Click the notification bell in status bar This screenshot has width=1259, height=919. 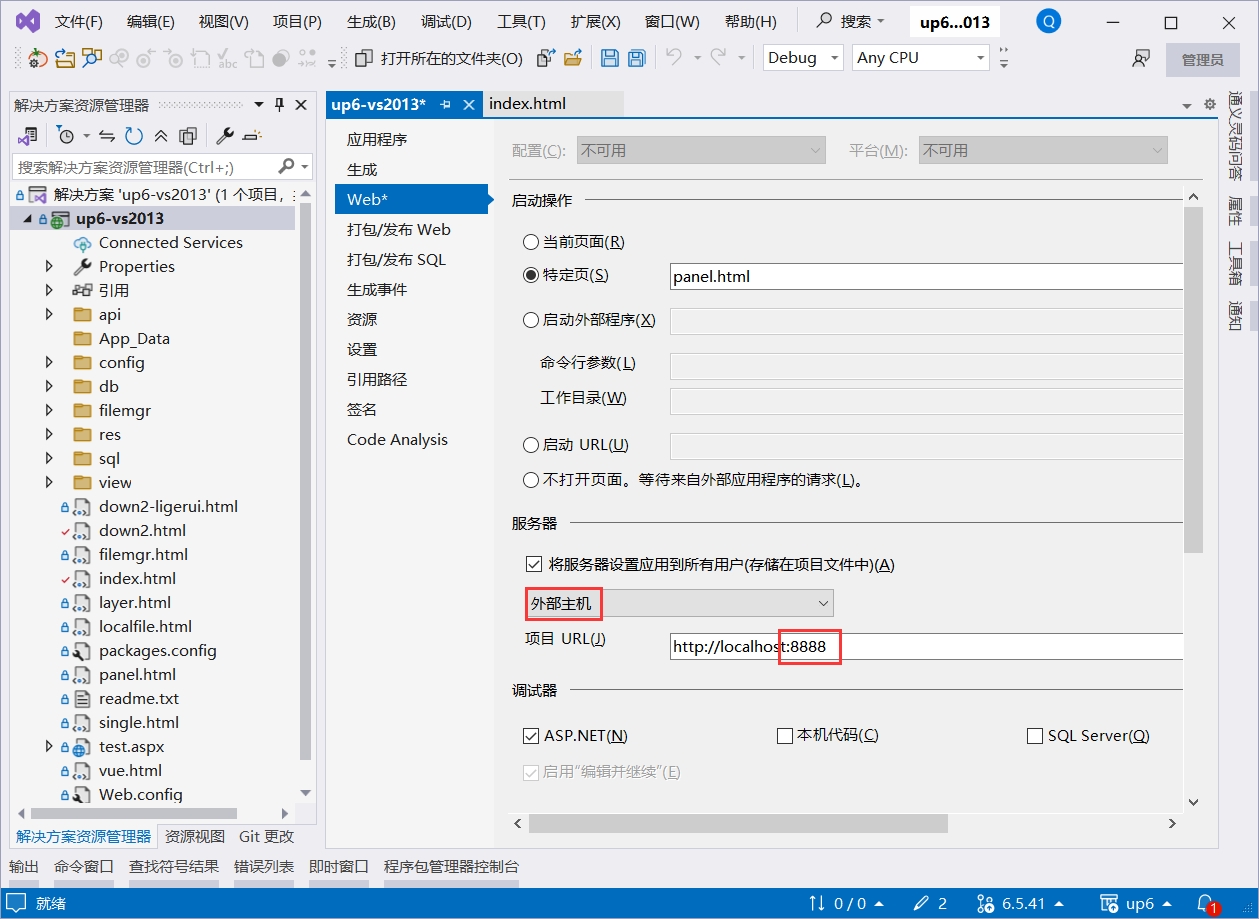pyautogui.click(x=1205, y=903)
